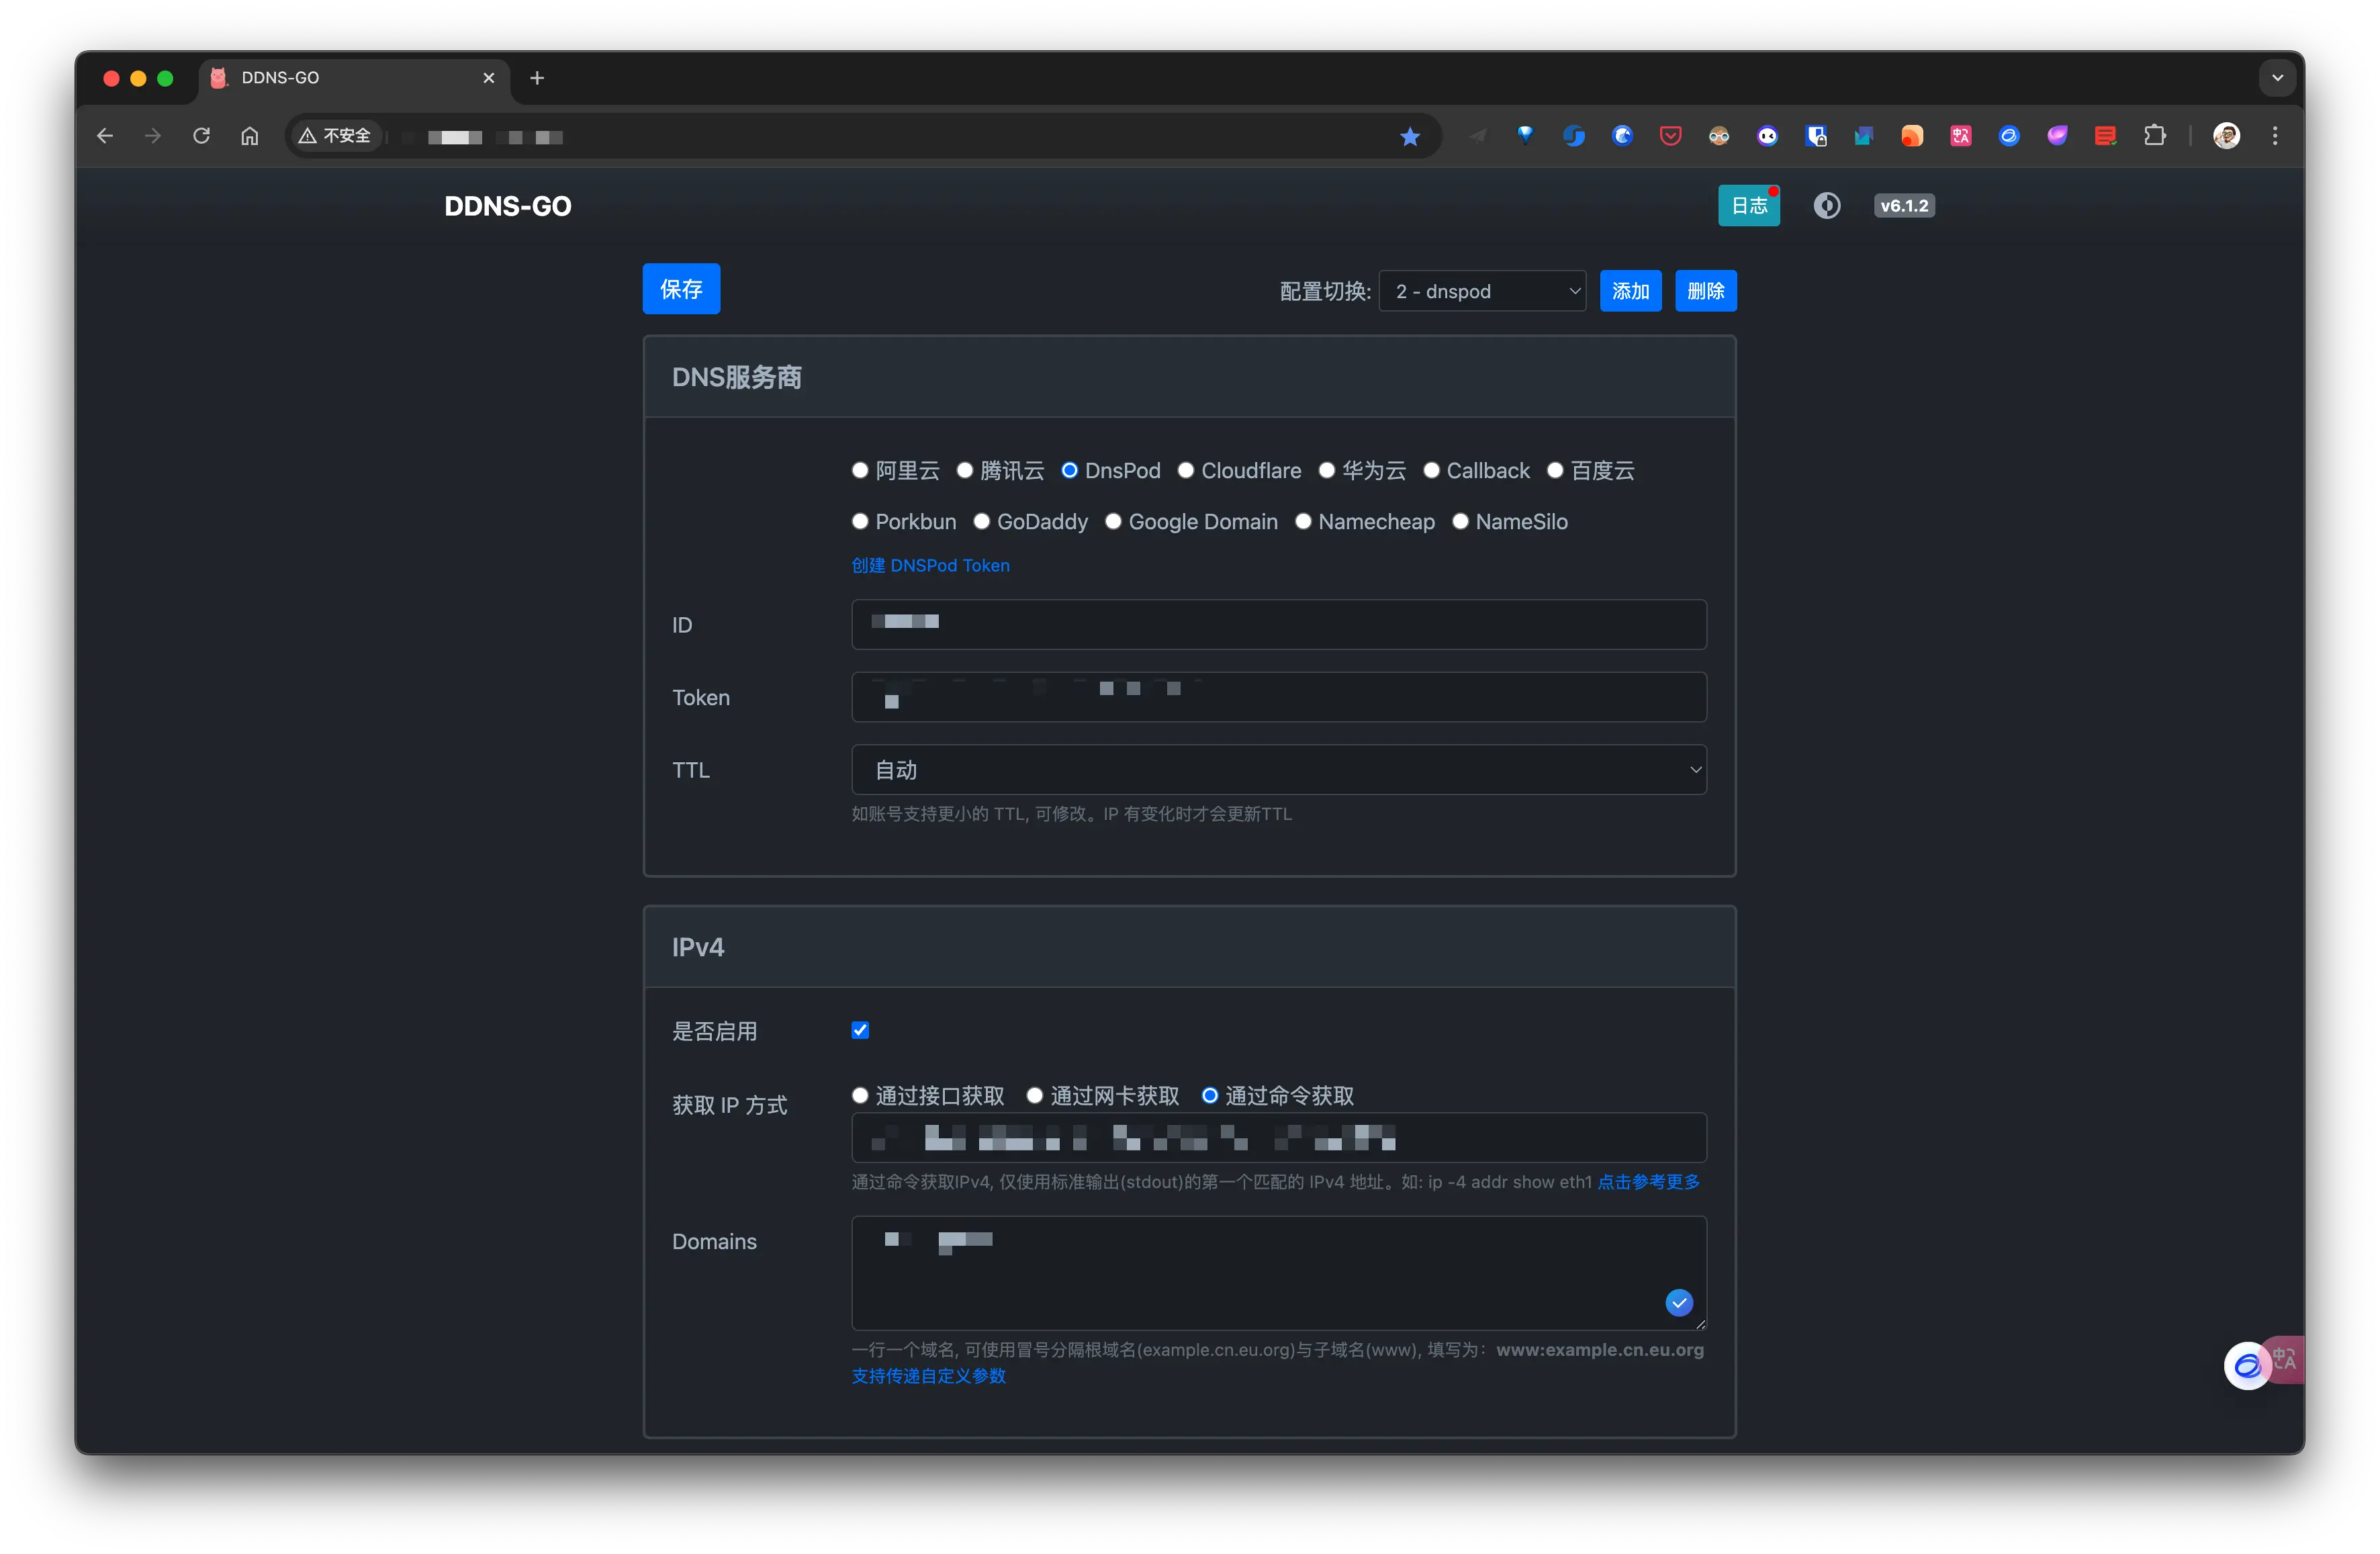Open the 创建 DNSPod Token link
Screen dimensions: 2380x1554
point(930,565)
